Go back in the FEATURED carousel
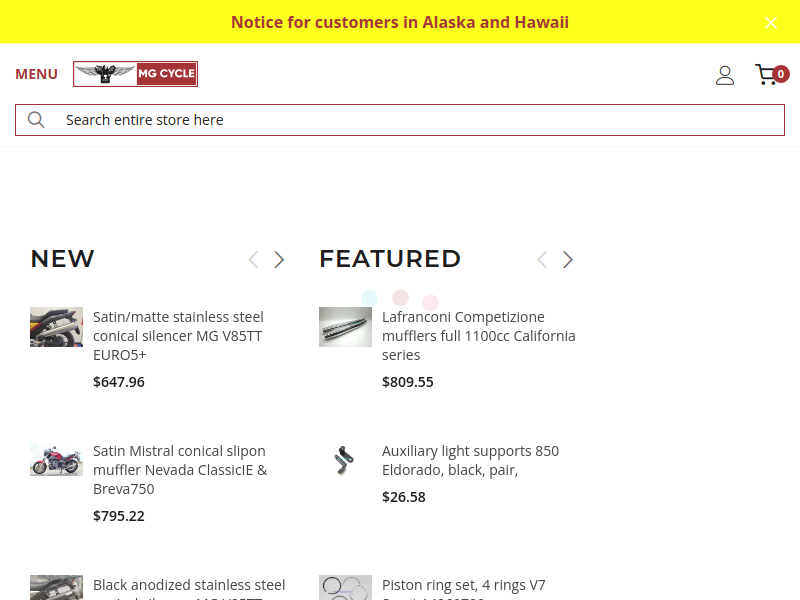The height and width of the screenshot is (600, 800). coord(542,260)
